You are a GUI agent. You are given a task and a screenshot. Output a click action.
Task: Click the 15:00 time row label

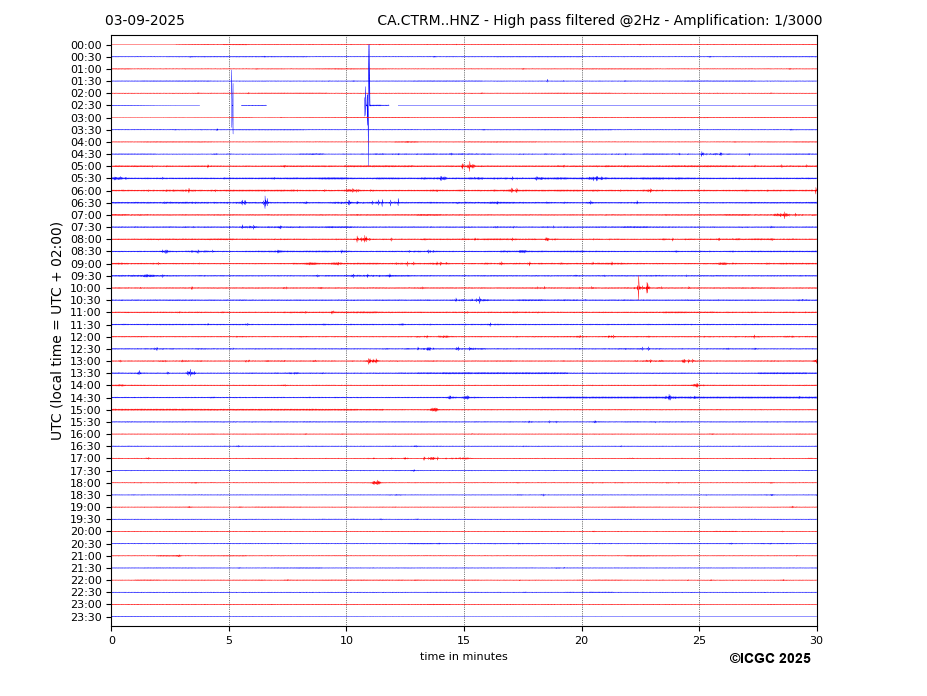coord(86,410)
